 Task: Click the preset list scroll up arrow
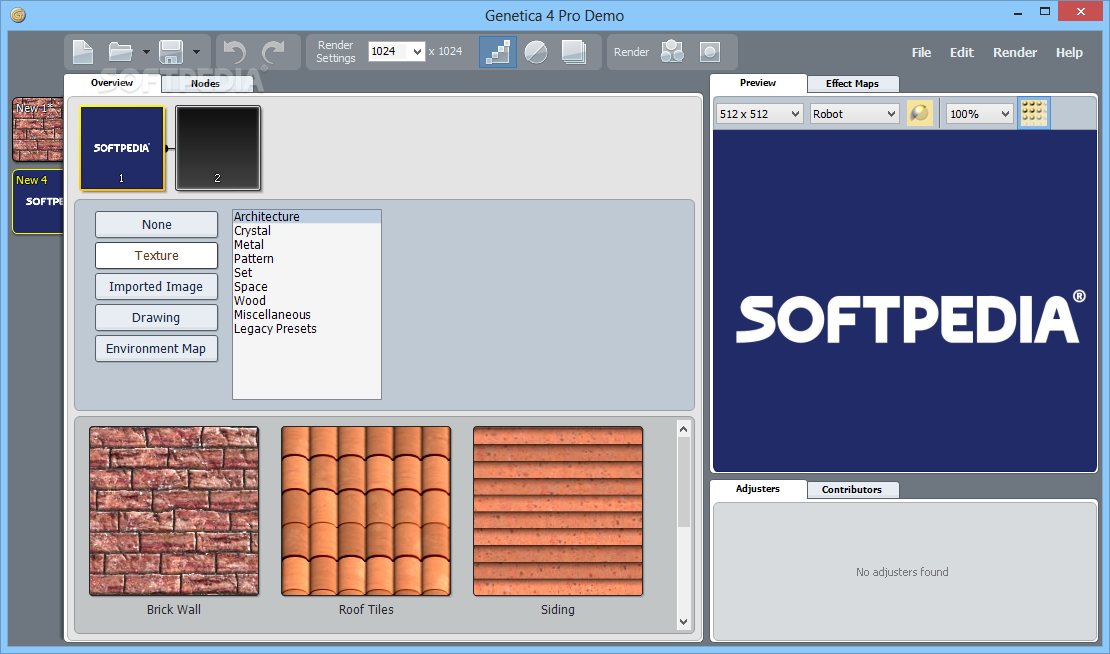tap(683, 428)
